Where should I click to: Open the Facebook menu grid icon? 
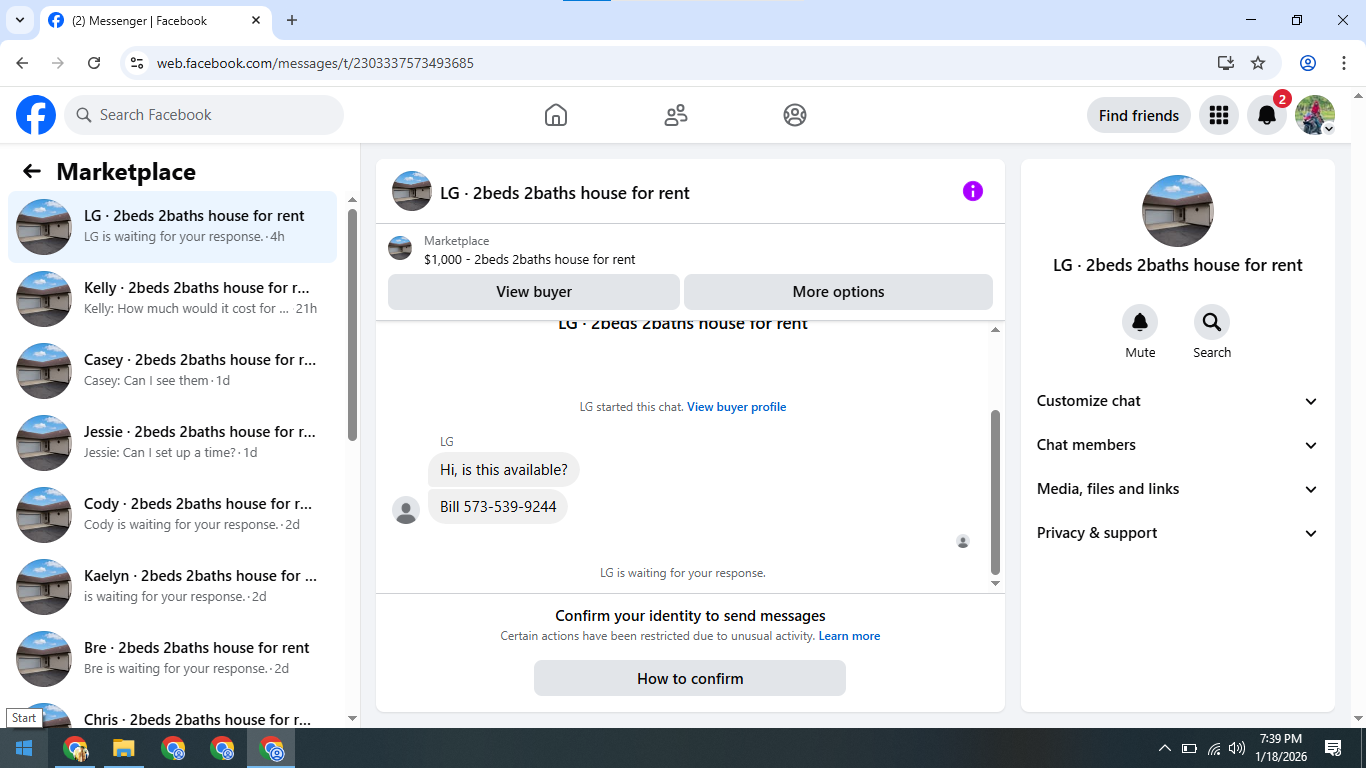[x=1218, y=115]
